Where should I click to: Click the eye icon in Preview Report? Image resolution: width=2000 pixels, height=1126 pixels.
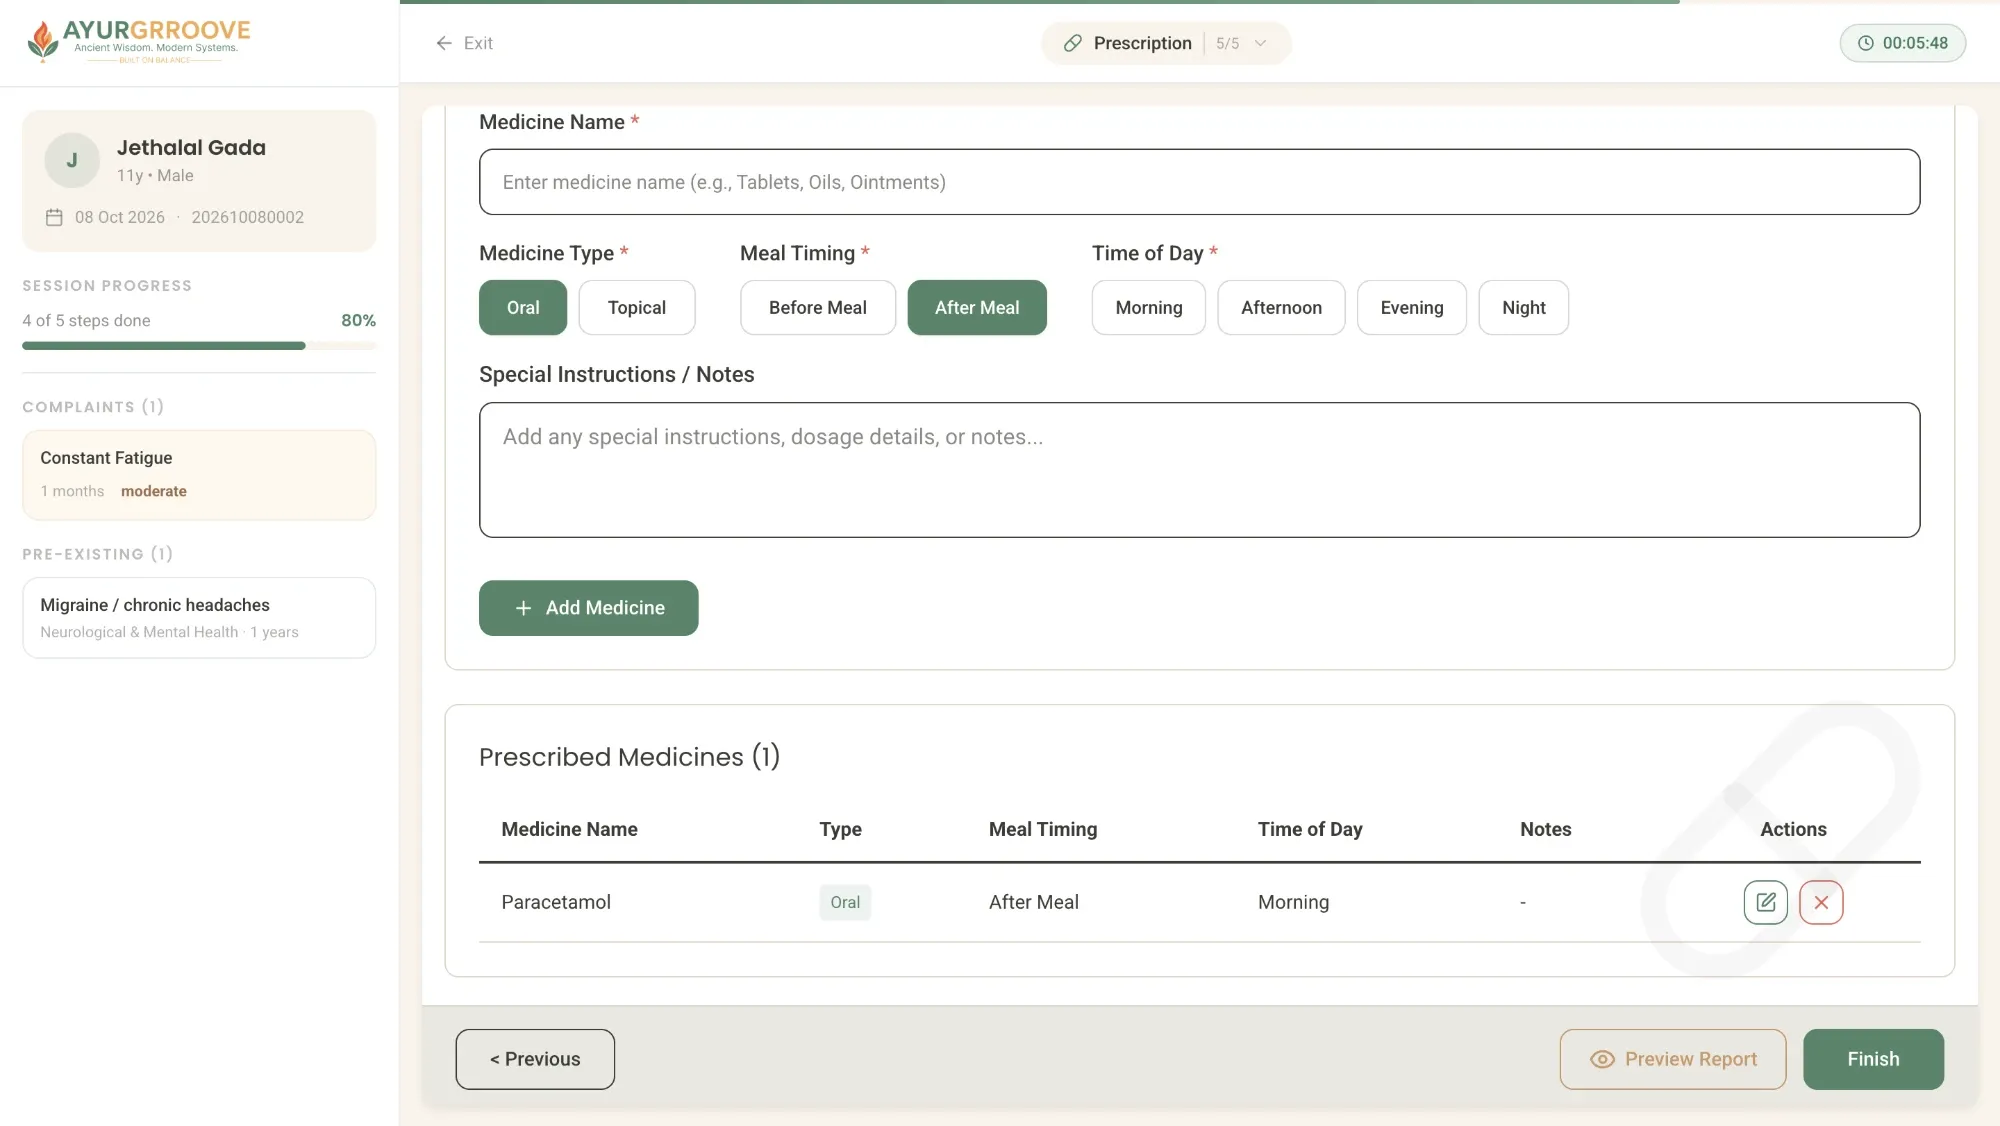(1602, 1059)
